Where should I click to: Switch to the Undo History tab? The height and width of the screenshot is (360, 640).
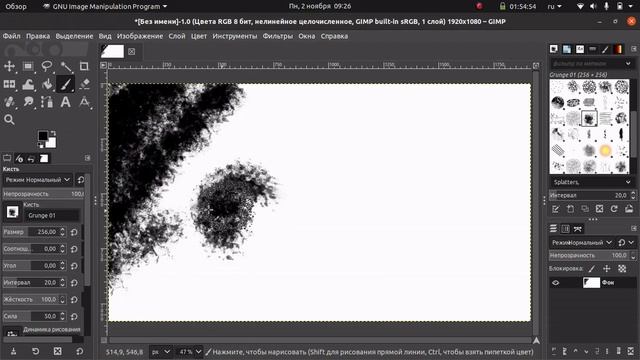pyautogui.click(x=31, y=158)
